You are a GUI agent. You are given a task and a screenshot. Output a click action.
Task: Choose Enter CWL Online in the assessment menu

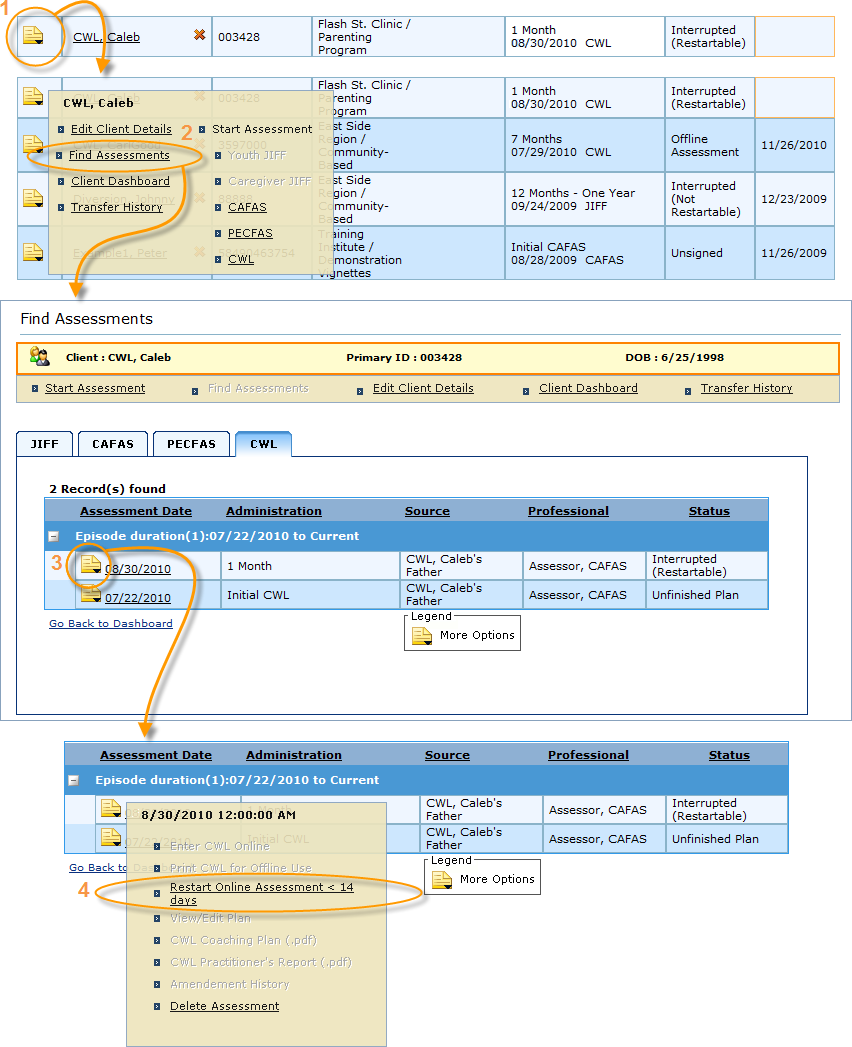click(220, 846)
